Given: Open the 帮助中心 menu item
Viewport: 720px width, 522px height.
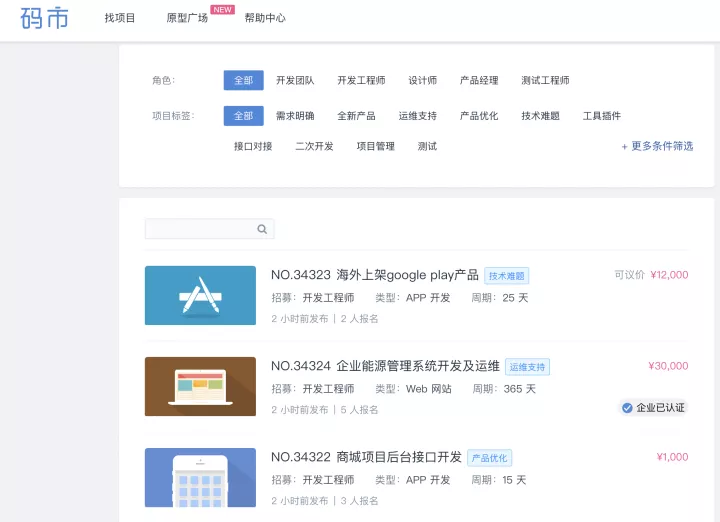Looking at the screenshot, I should (x=265, y=18).
